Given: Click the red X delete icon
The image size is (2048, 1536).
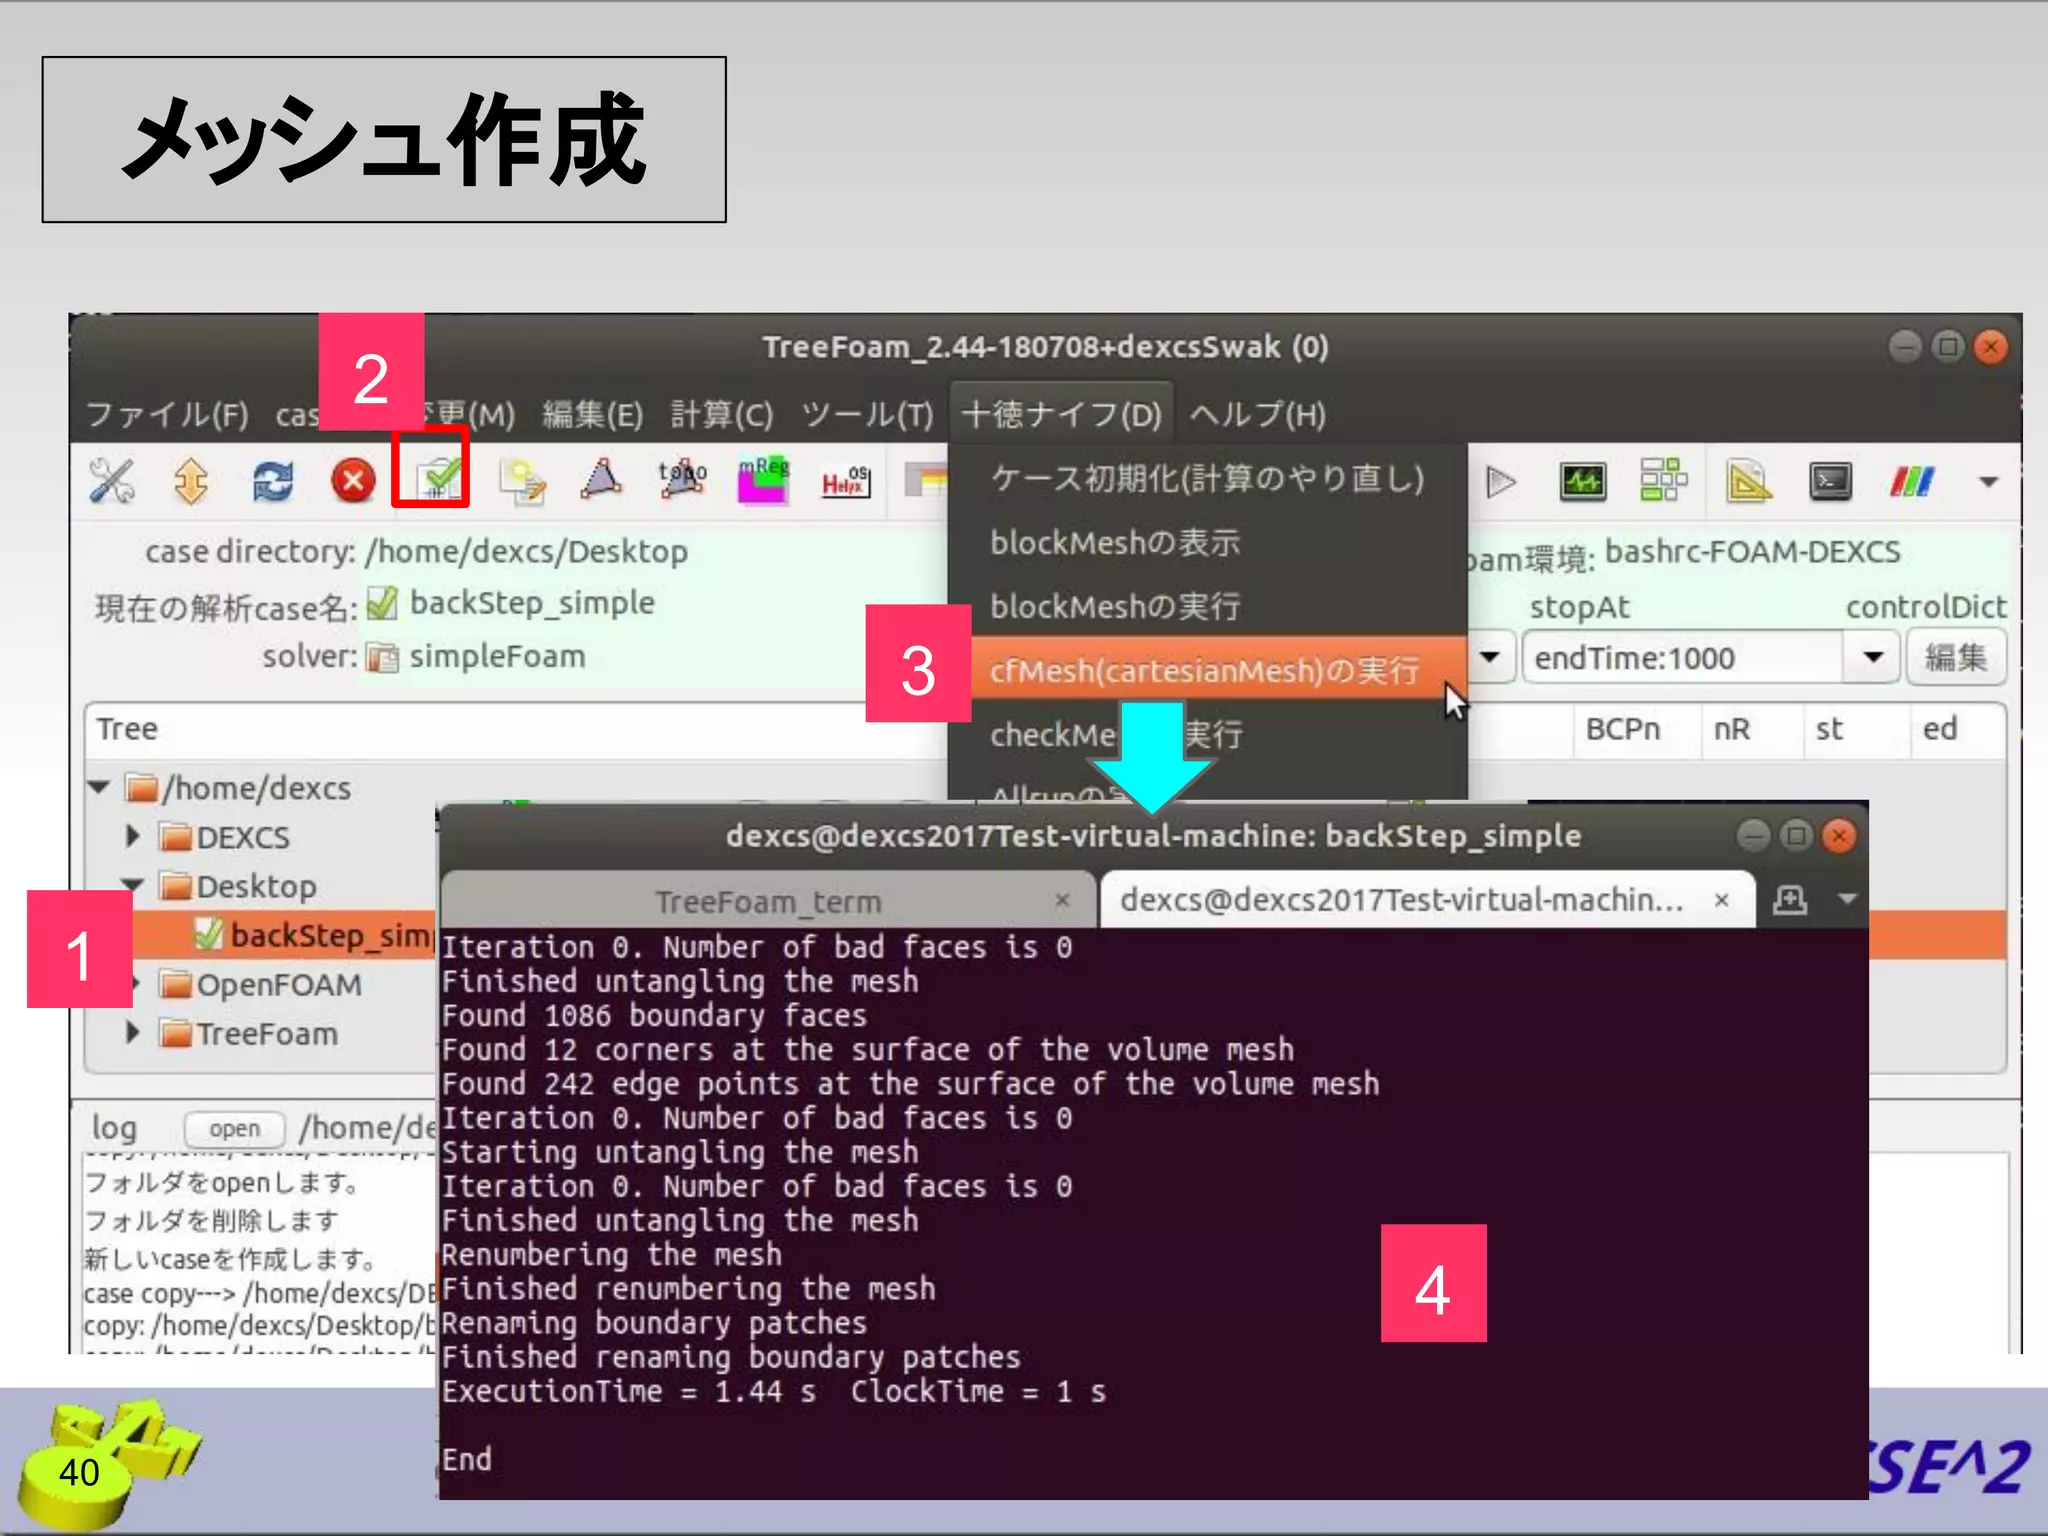Looking at the screenshot, I should (x=353, y=481).
